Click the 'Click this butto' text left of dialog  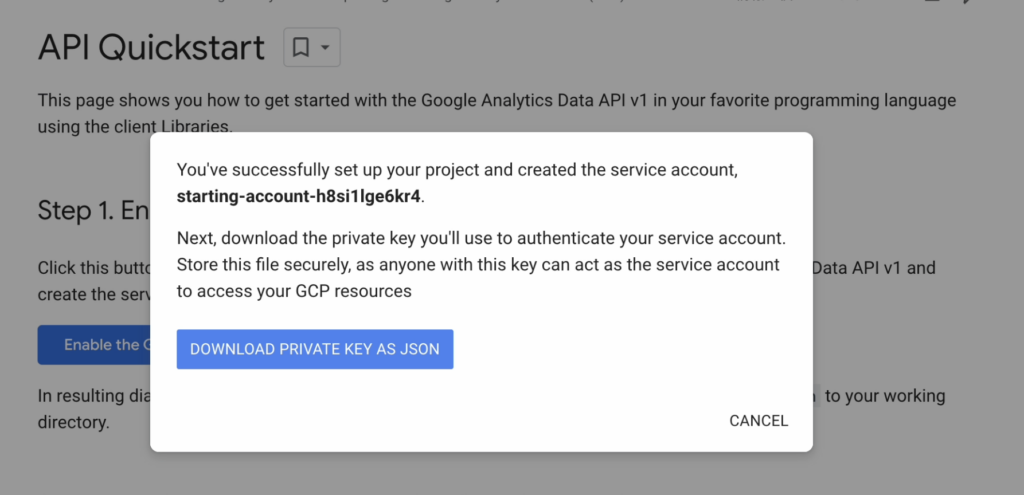(x=94, y=268)
